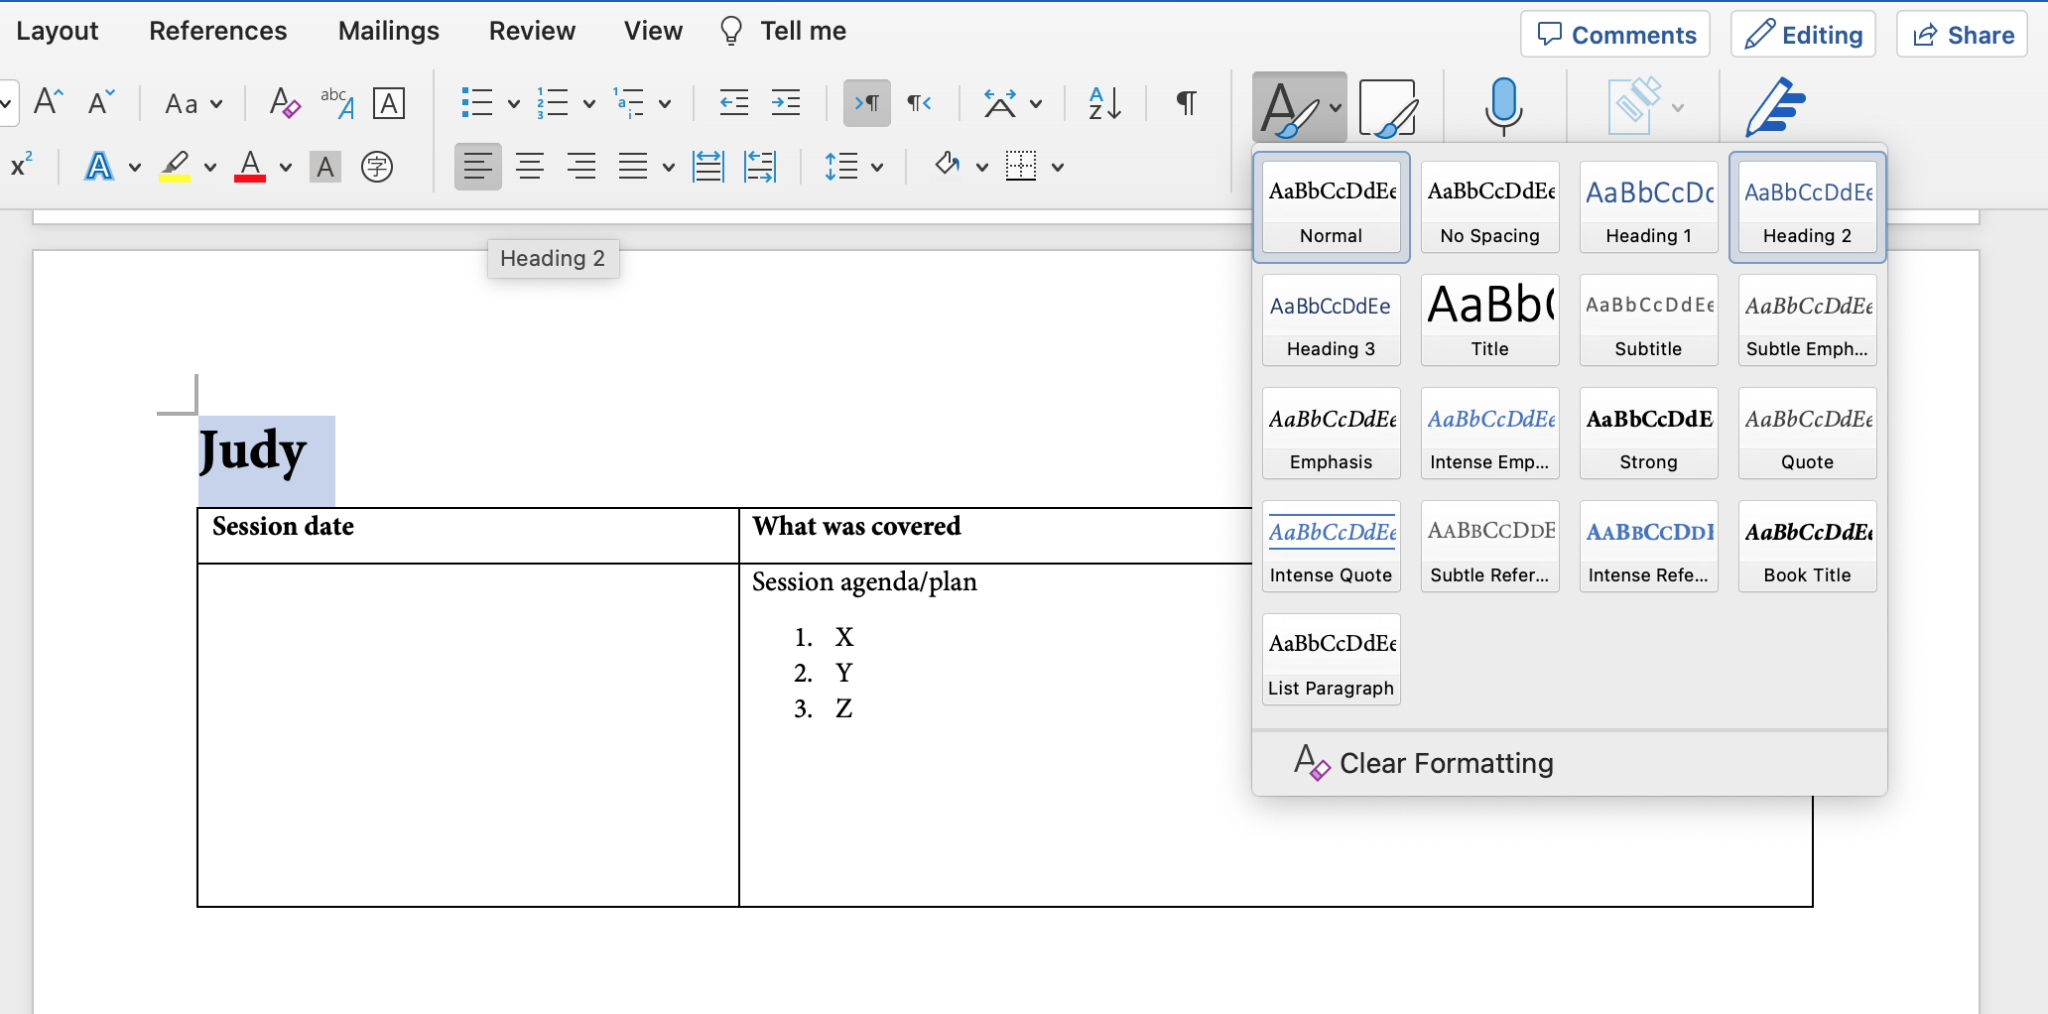2048x1014 pixels.
Task: Center align the selected text
Action: pyautogui.click(x=529, y=166)
